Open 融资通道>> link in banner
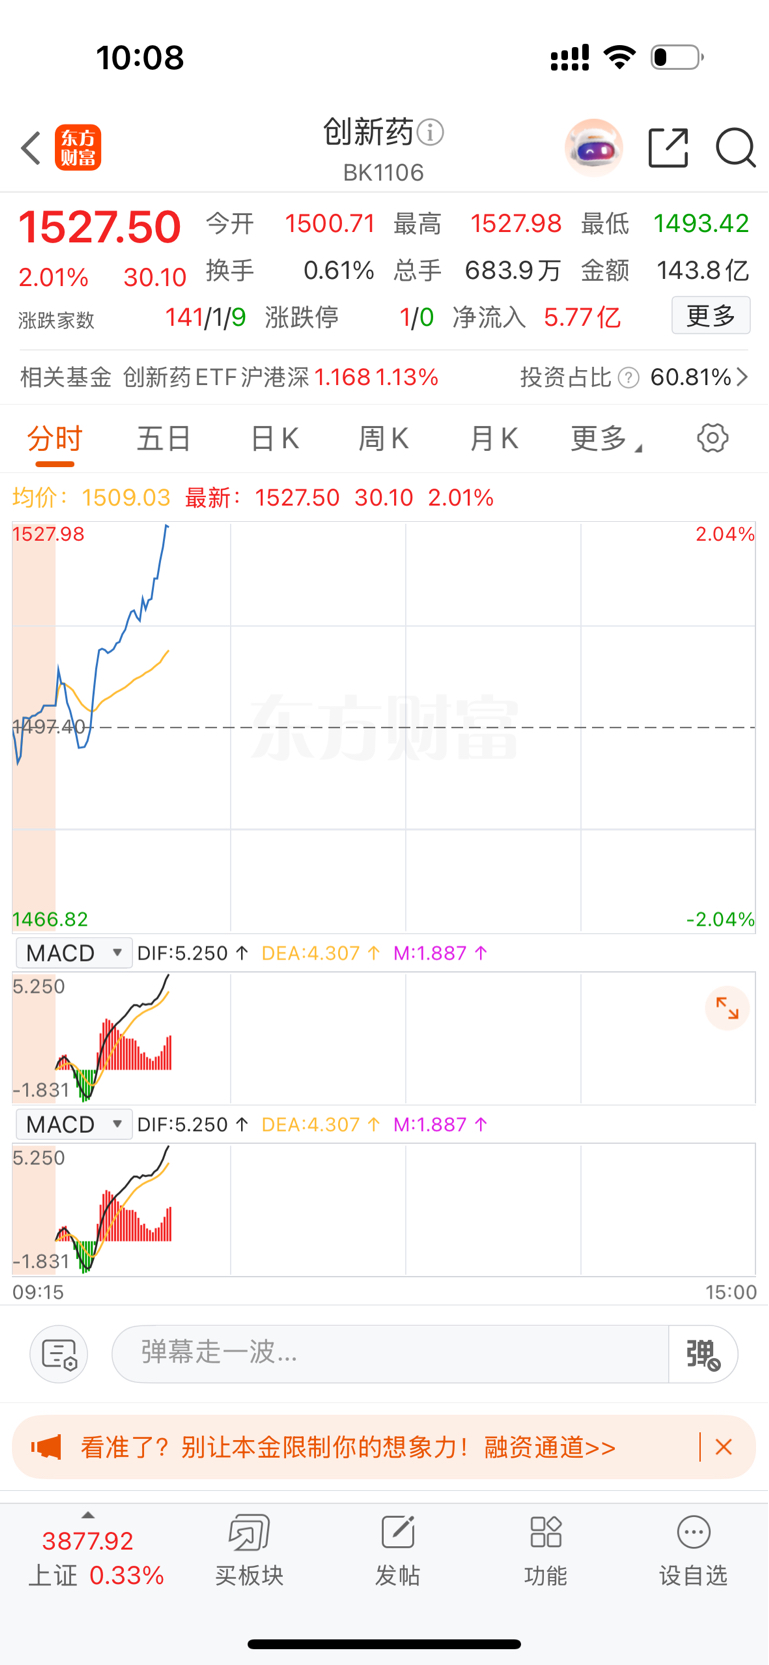 click(550, 1447)
